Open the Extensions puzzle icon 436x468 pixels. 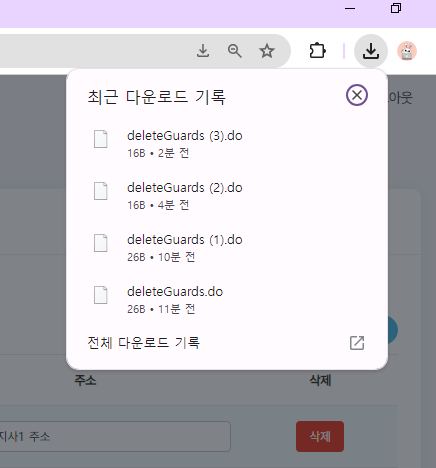click(317, 51)
